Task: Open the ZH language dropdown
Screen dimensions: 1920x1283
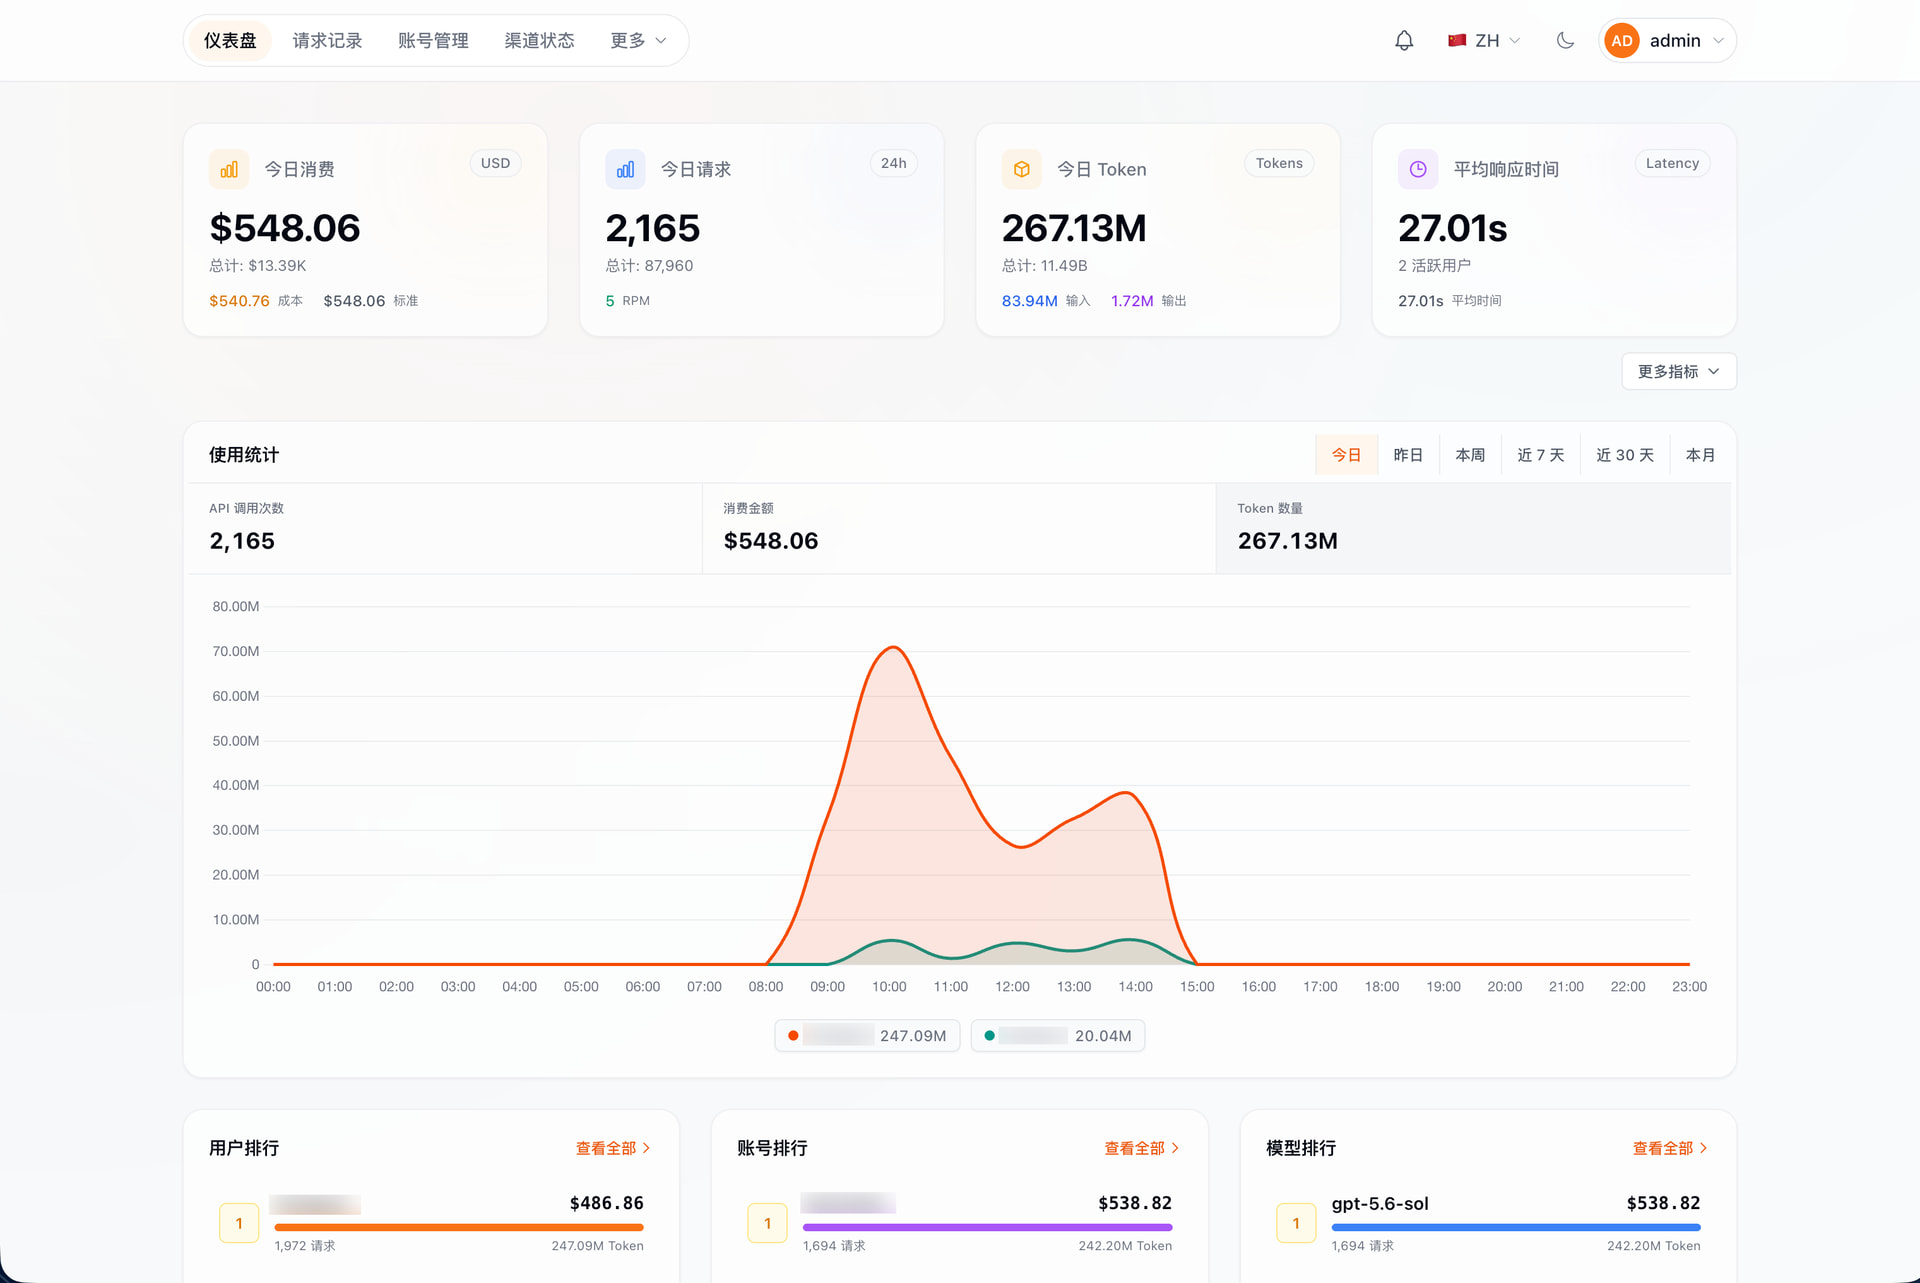Action: (1485, 41)
